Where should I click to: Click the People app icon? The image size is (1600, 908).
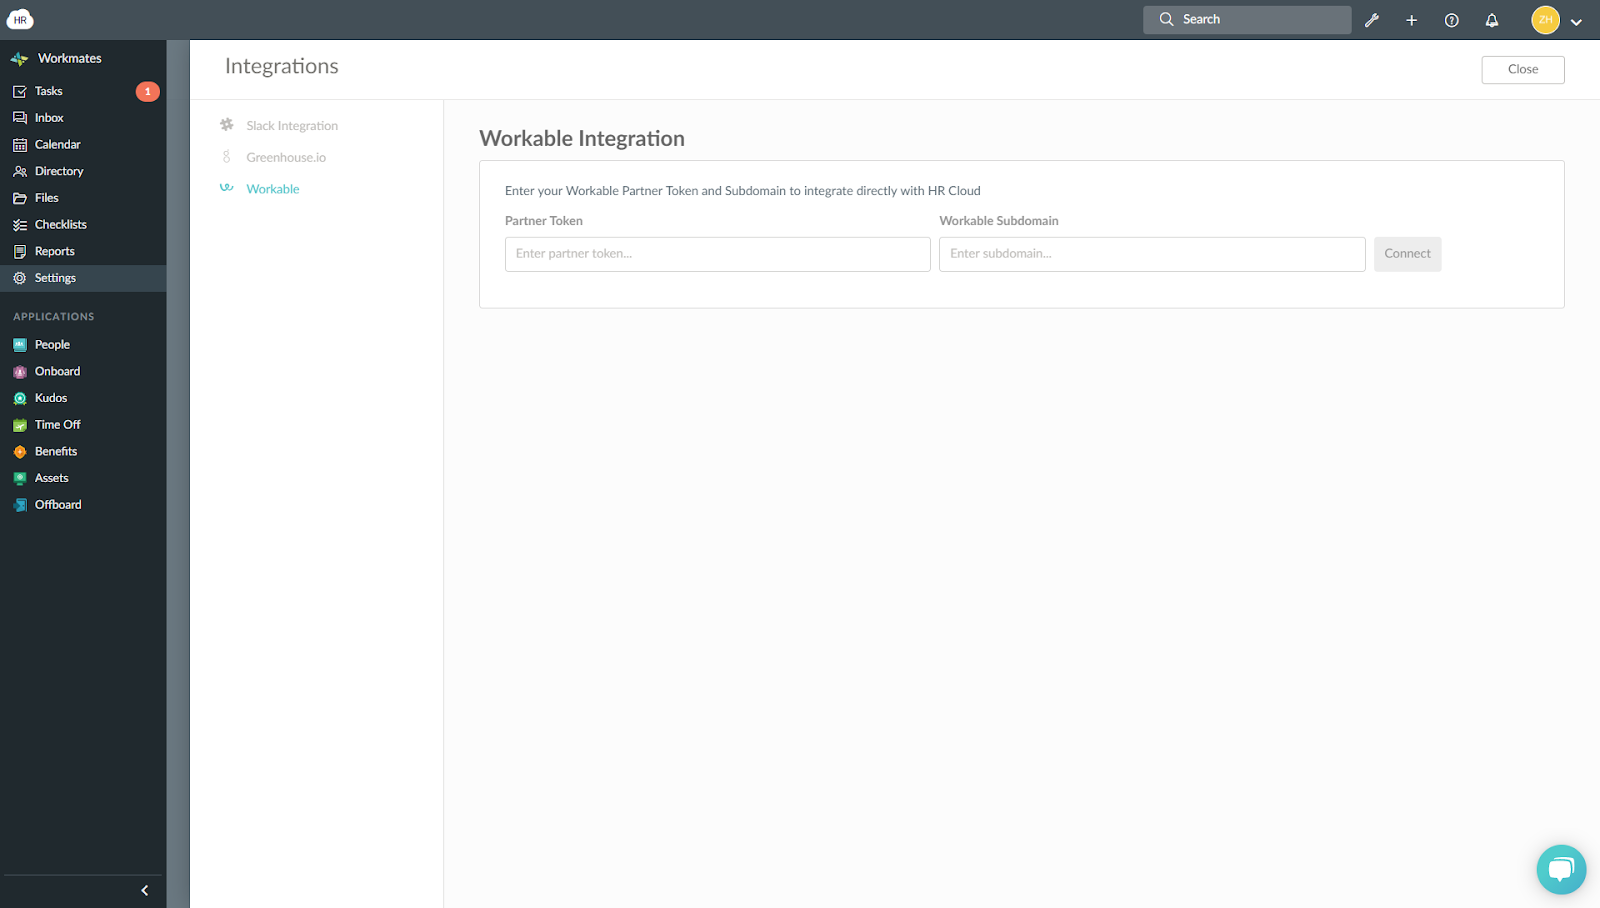tap(20, 344)
